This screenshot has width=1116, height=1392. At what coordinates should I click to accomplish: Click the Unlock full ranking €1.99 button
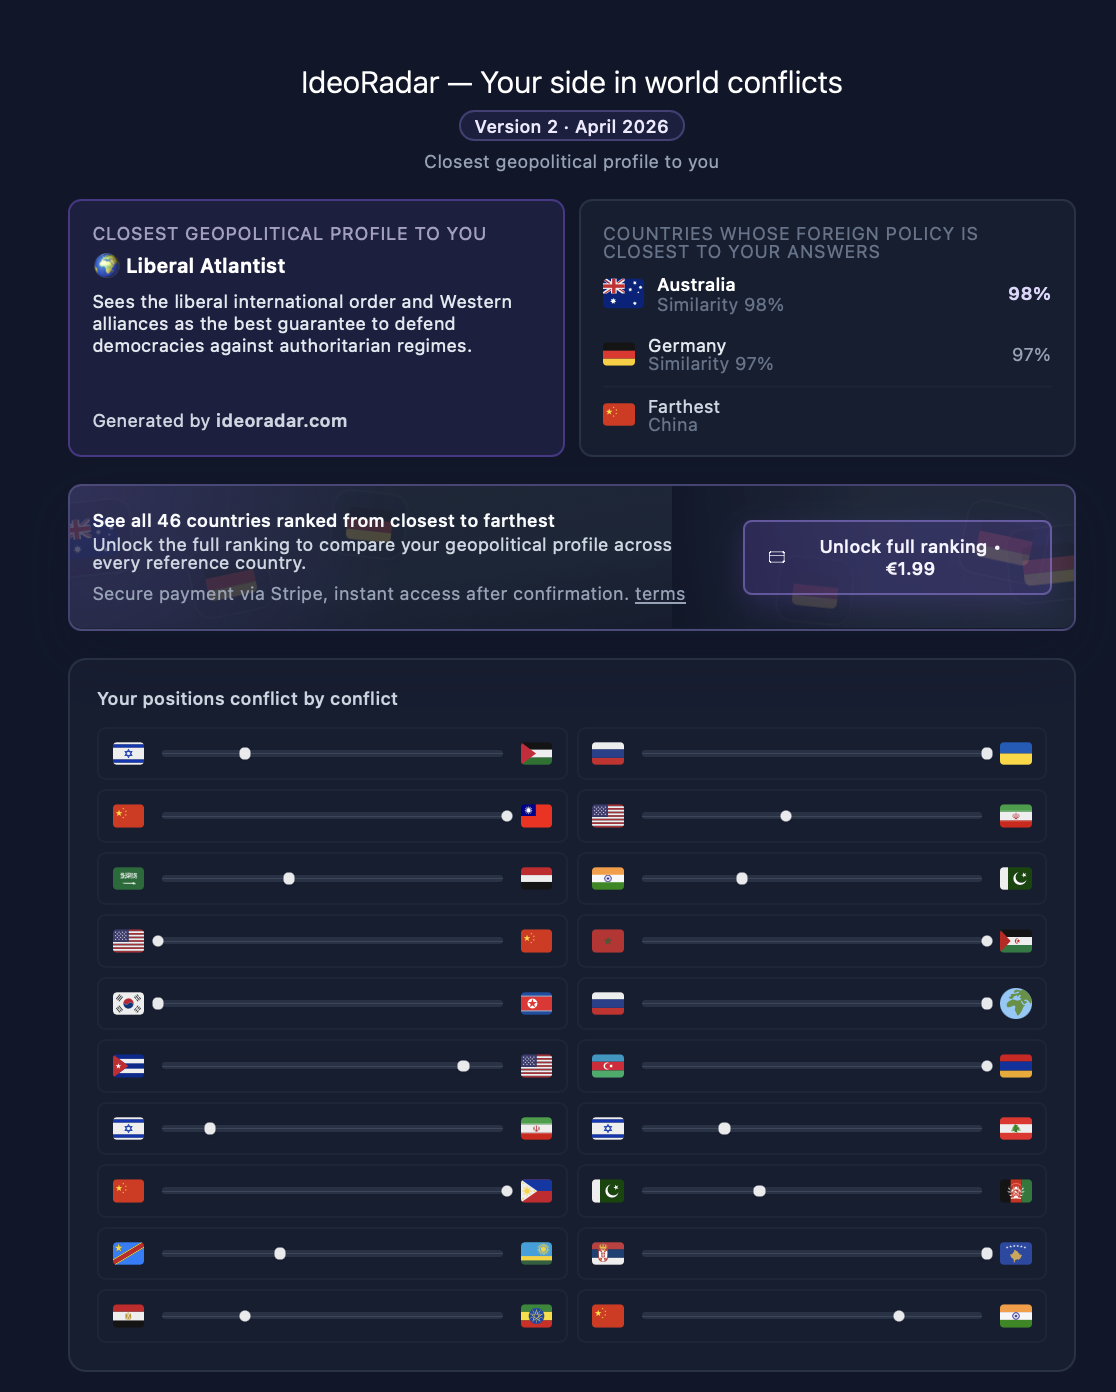coord(897,558)
